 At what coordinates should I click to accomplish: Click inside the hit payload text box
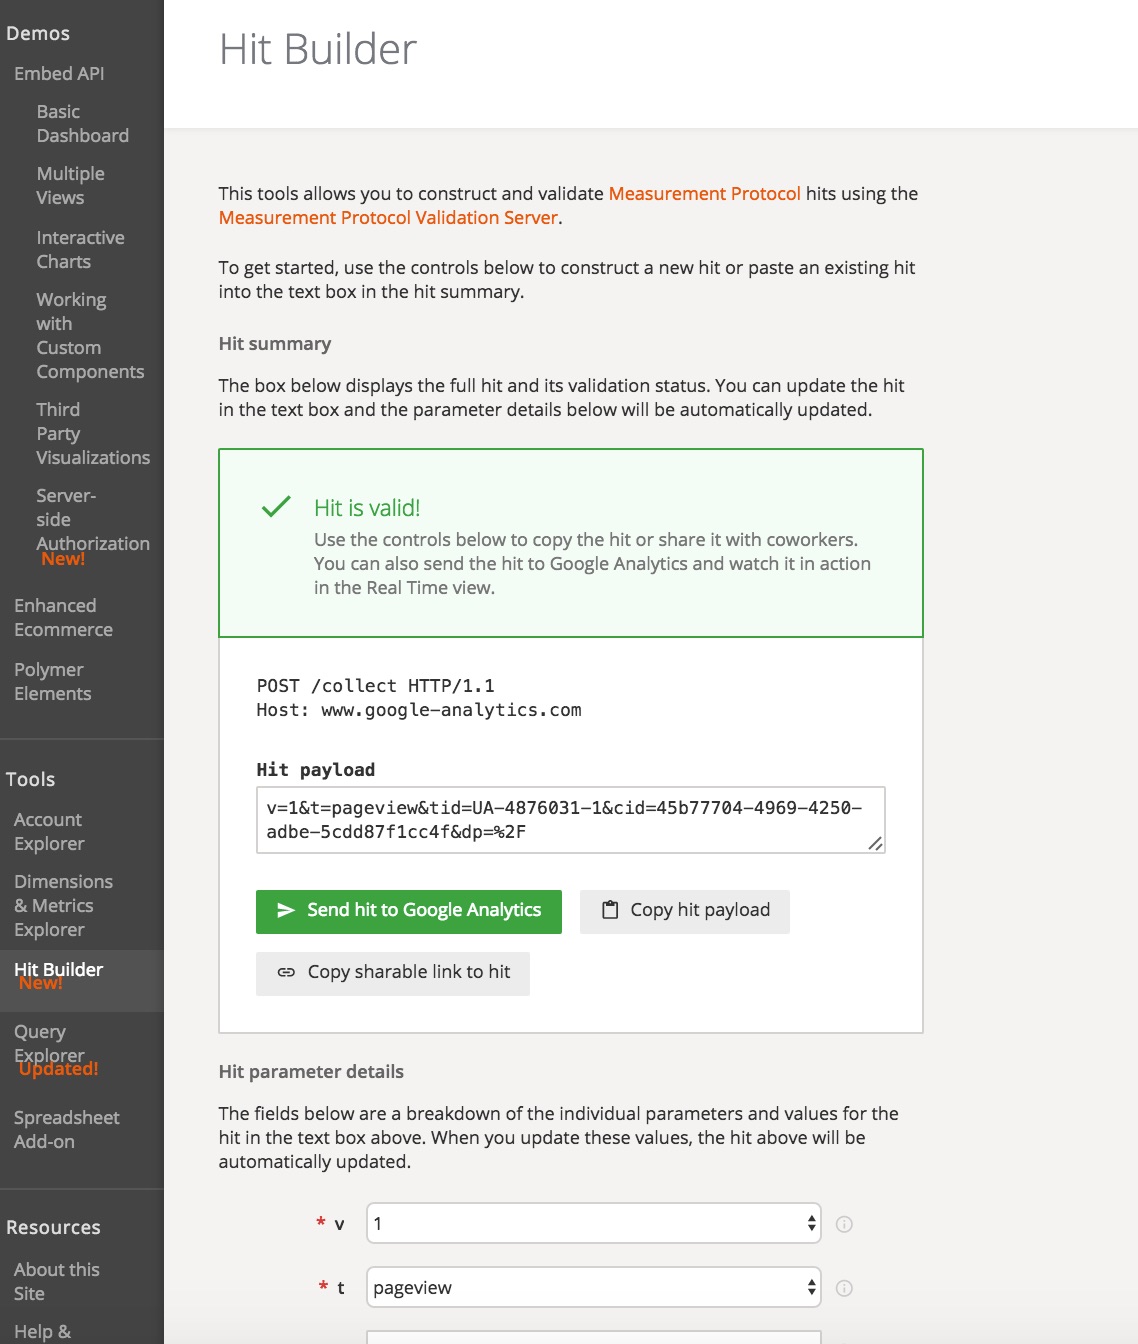click(571, 820)
